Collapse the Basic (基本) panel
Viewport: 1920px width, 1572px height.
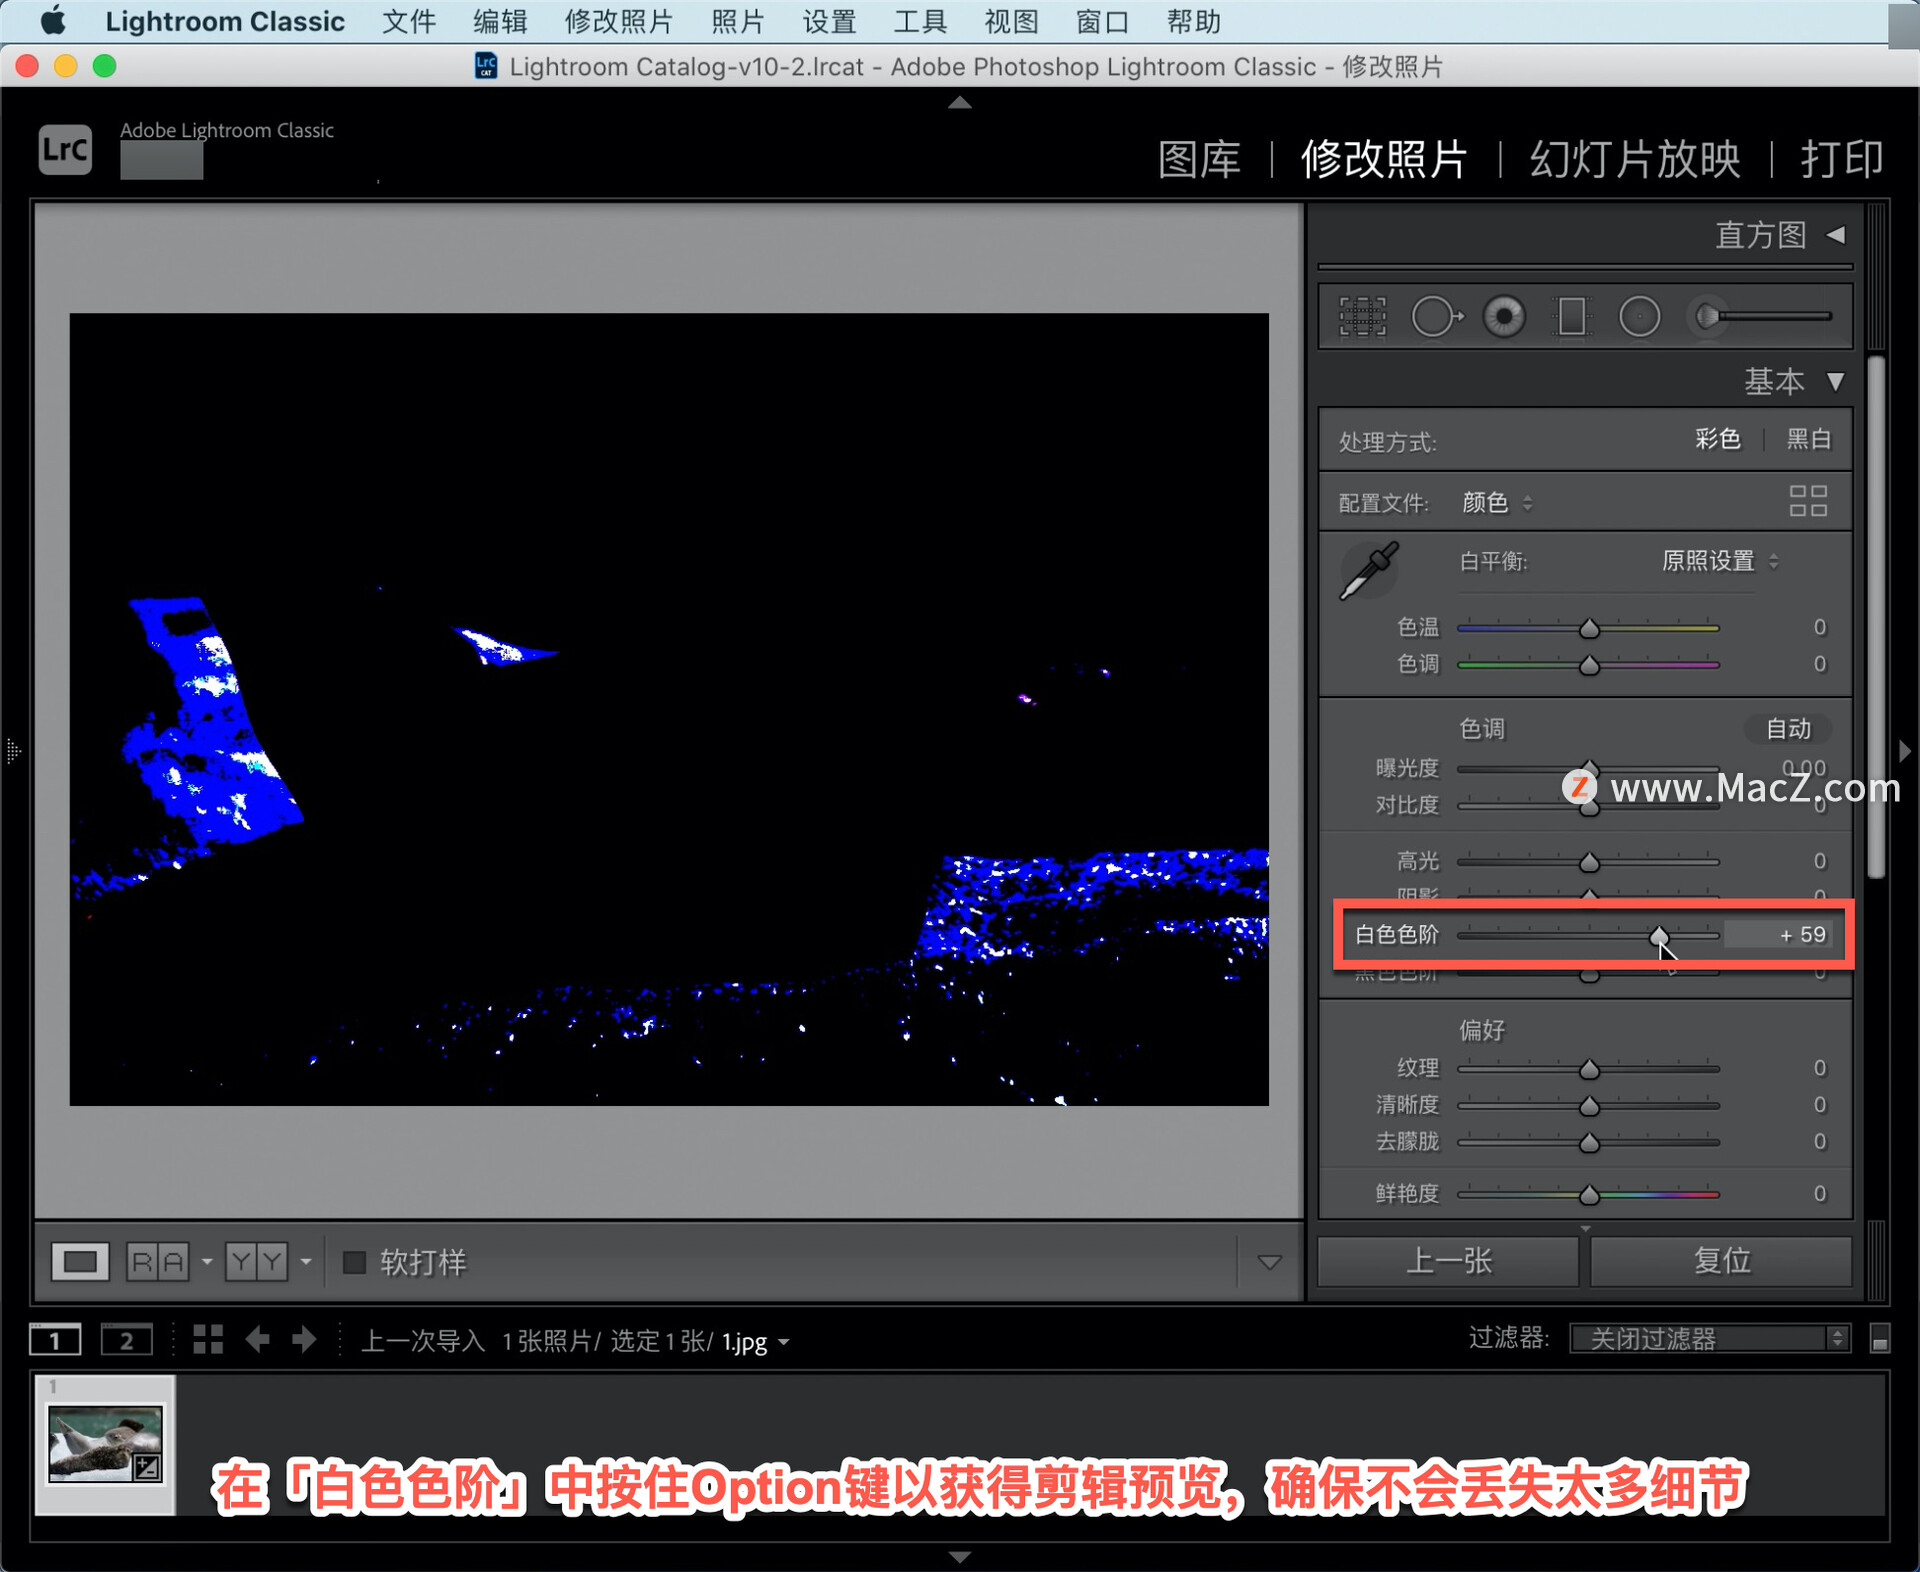coord(1836,381)
